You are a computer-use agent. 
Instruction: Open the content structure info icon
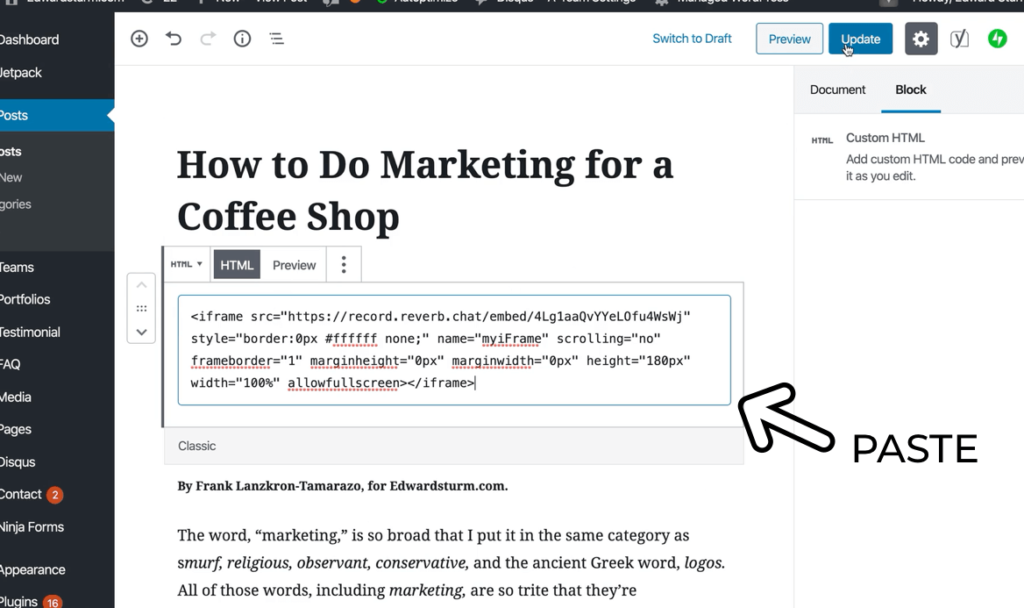coord(240,38)
